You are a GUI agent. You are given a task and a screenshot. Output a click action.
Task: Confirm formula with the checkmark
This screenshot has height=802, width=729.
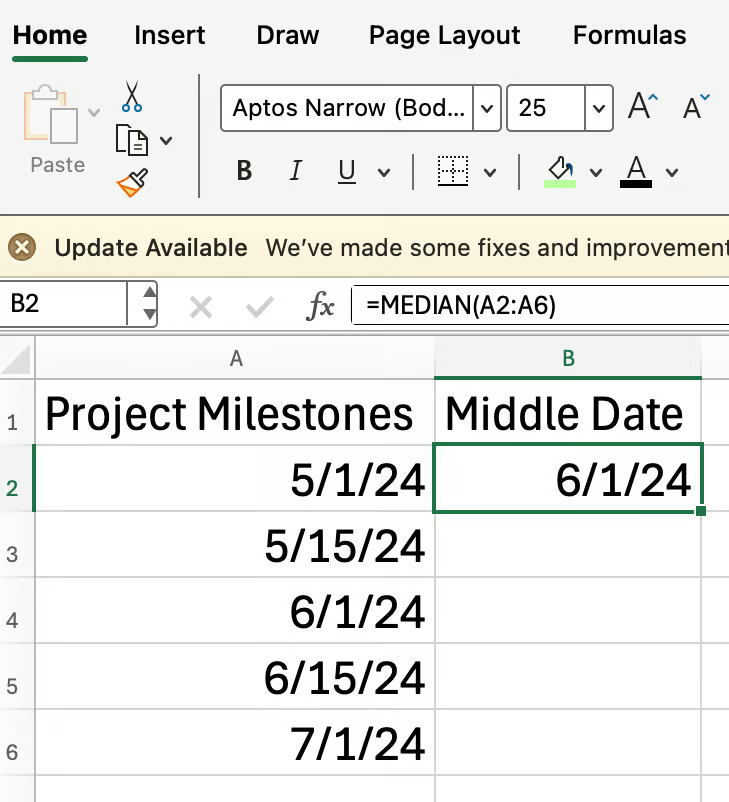coord(258,305)
